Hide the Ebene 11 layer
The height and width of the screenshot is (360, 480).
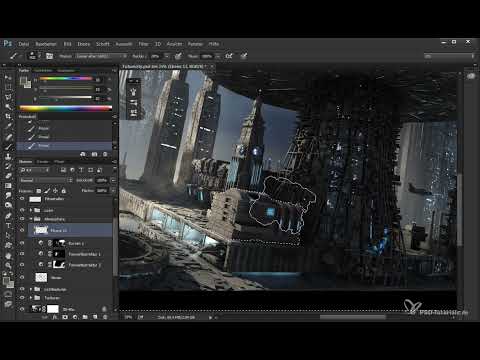[x=22, y=230]
